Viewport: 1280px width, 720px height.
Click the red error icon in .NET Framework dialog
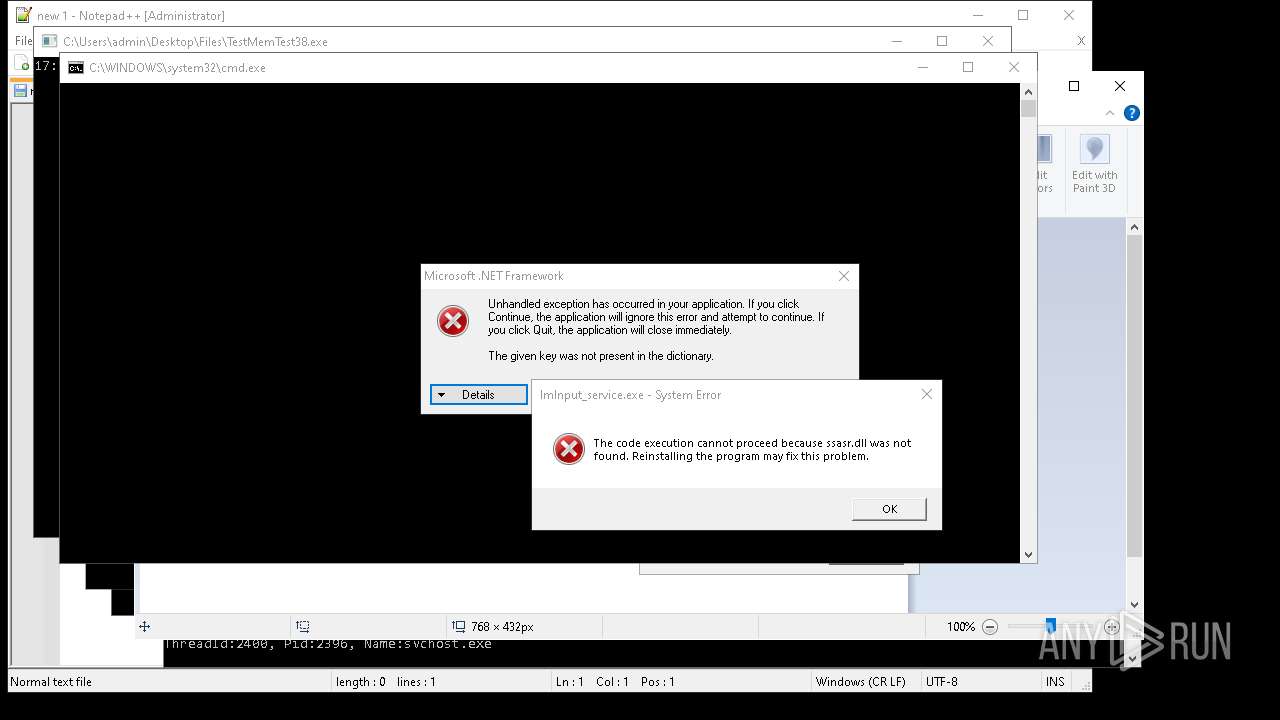tap(453, 321)
